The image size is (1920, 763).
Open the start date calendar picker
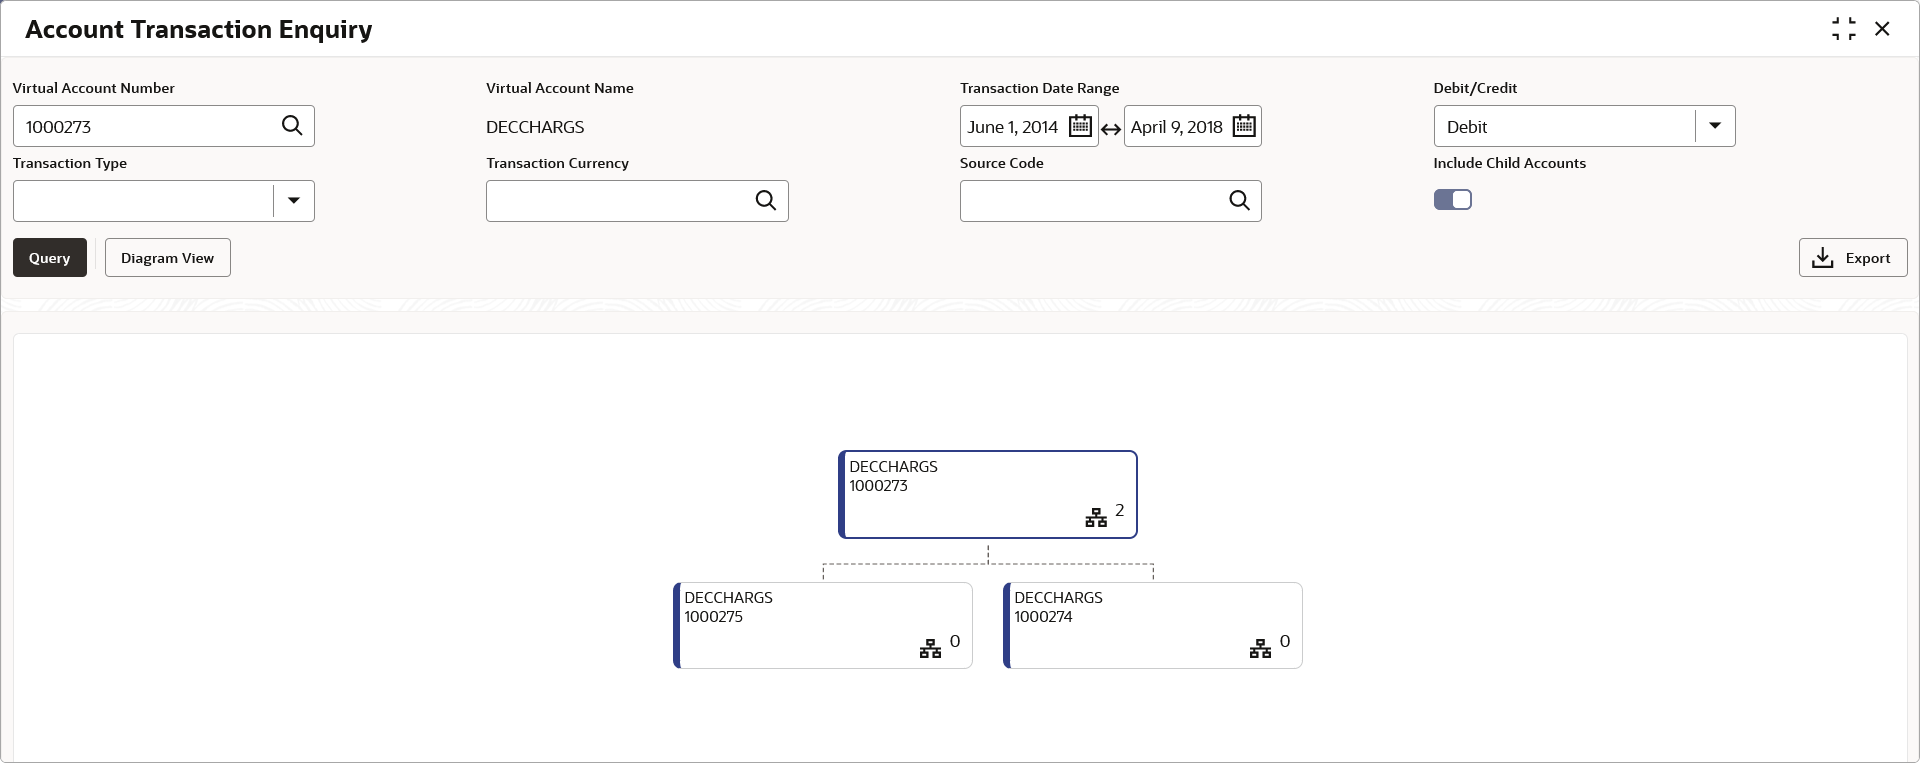[x=1080, y=126]
